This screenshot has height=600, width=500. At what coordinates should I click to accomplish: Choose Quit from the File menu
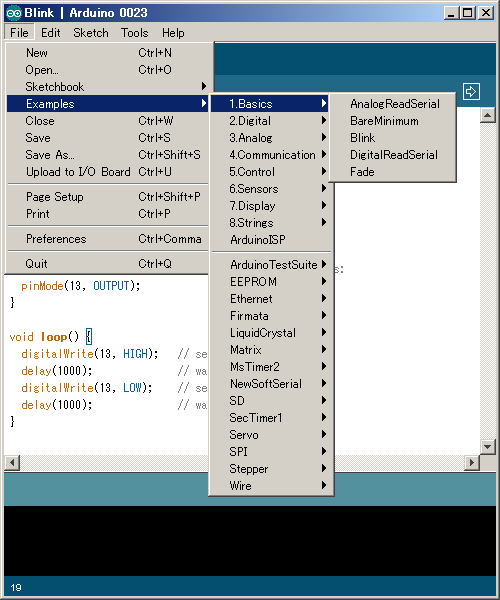tap(107, 264)
